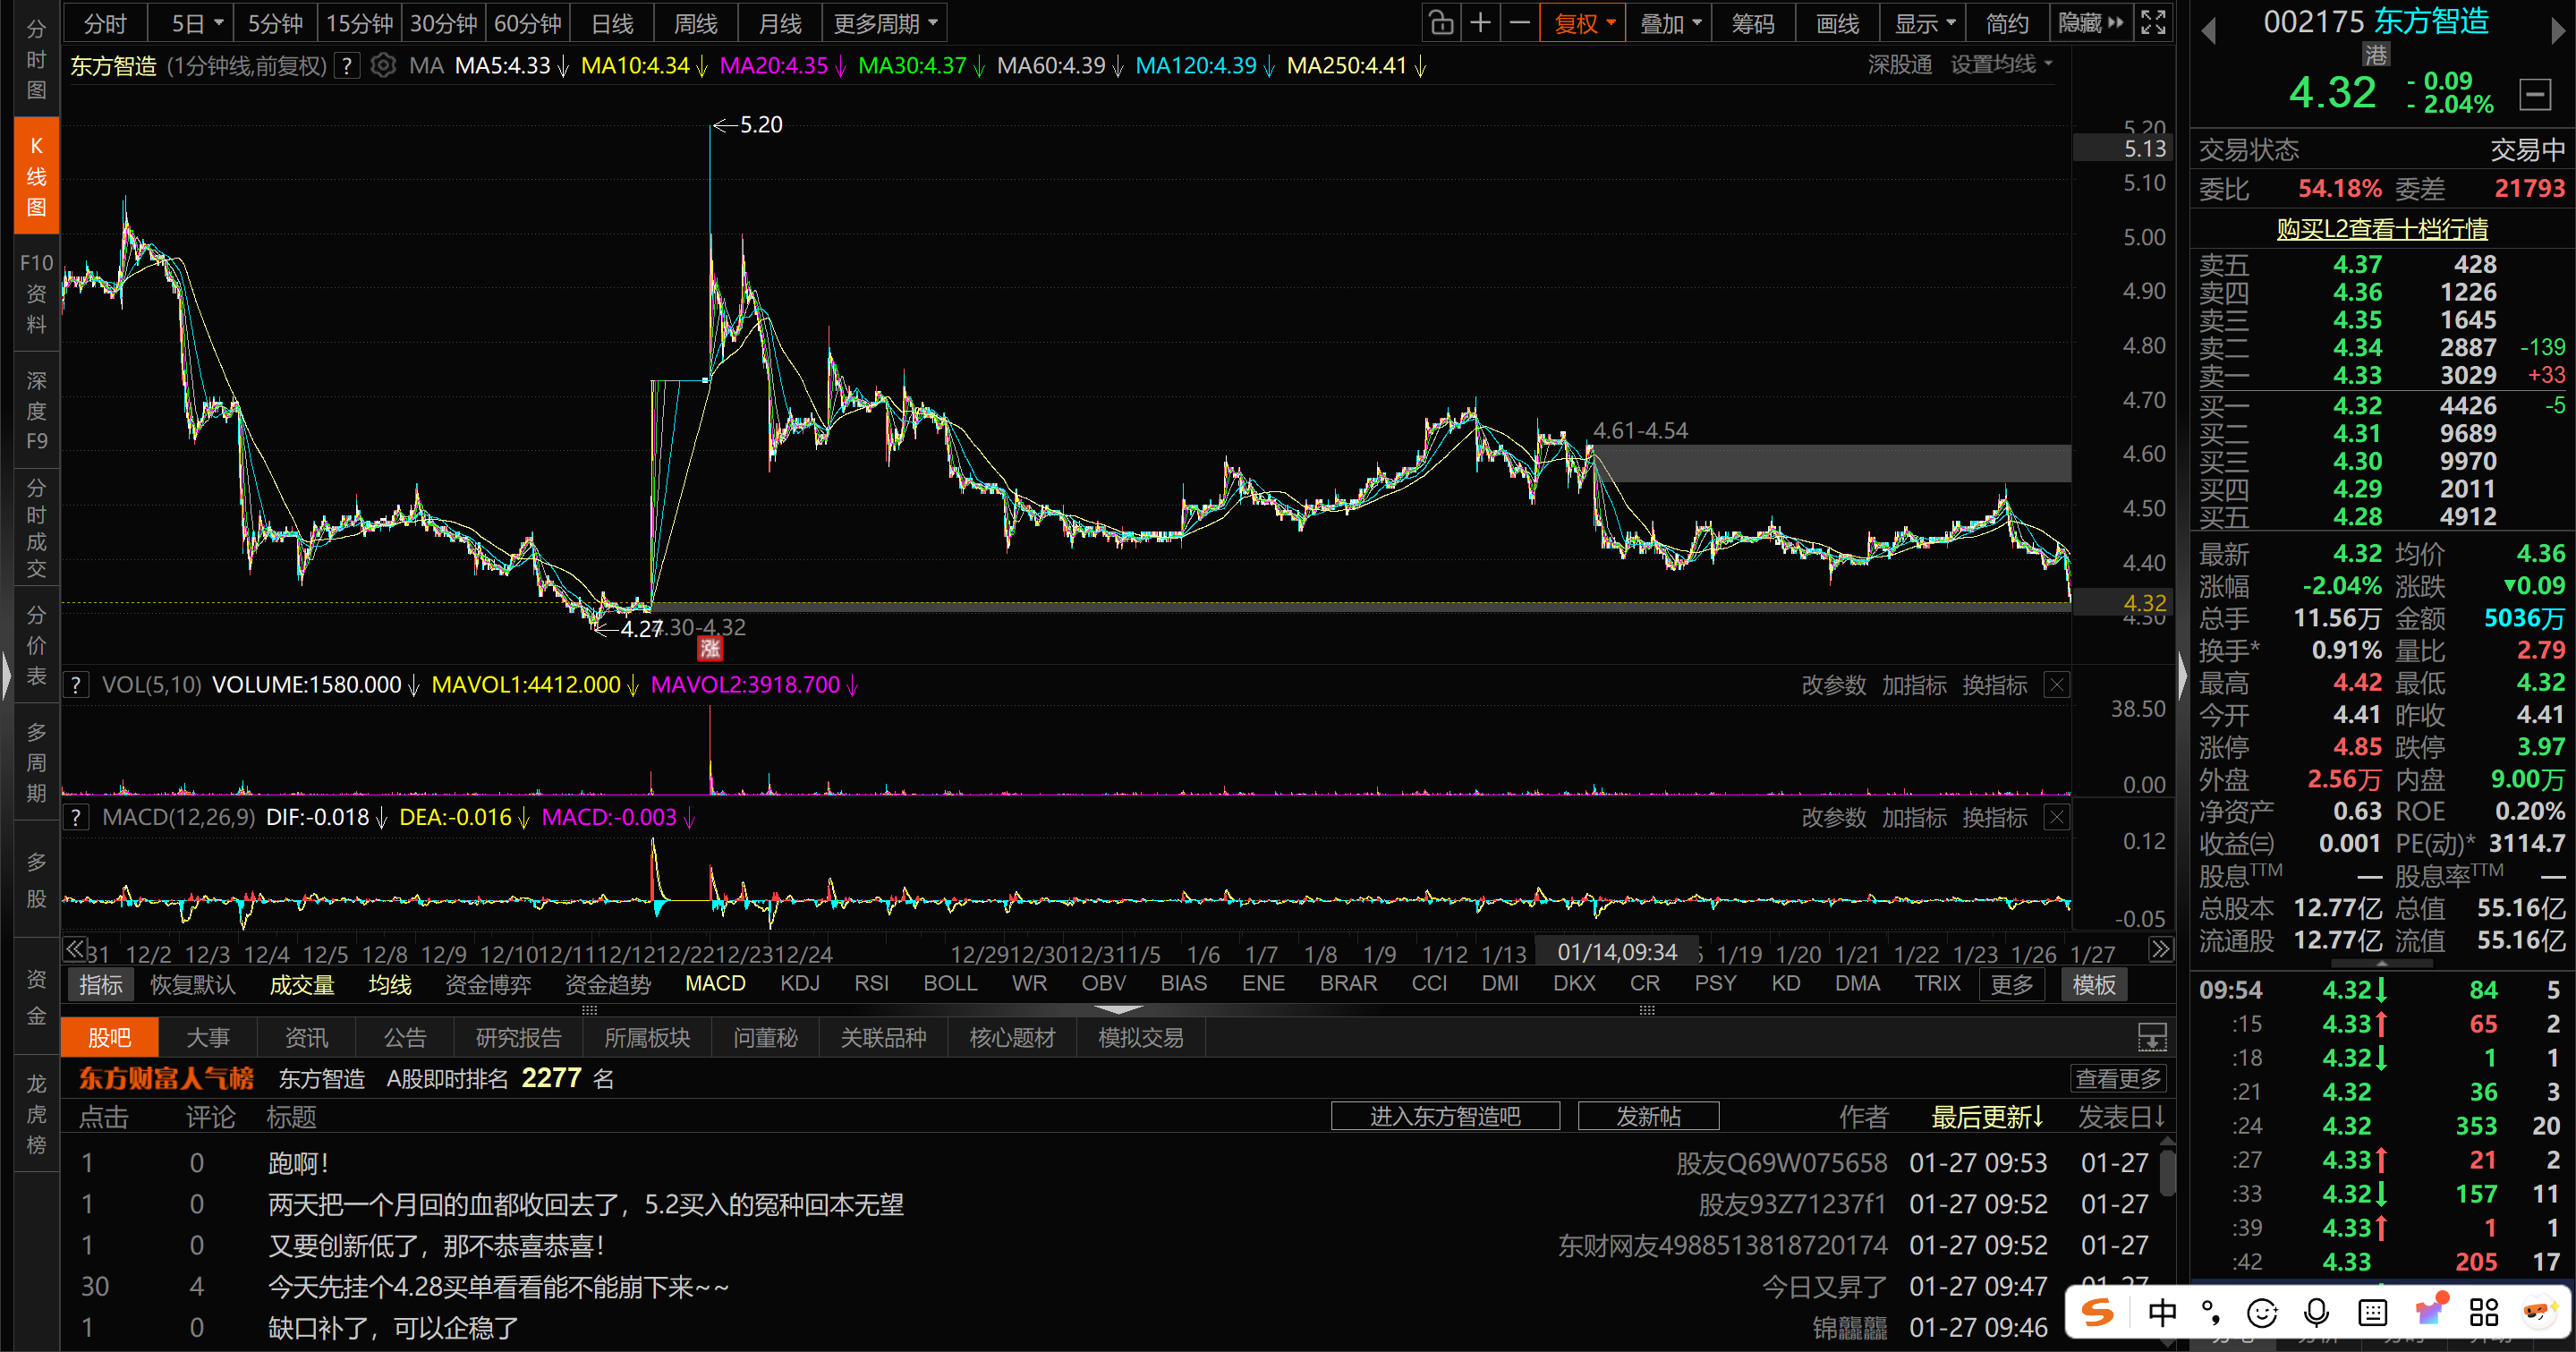
Task: Open the MA settings gear icon
Action: coord(383,66)
